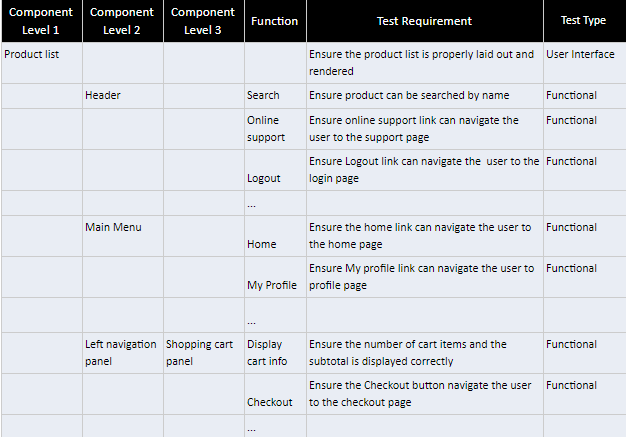Click the Logout function cell
This screenshot has height=437, width=627.
pyautogui.click(x=275, y=170)
